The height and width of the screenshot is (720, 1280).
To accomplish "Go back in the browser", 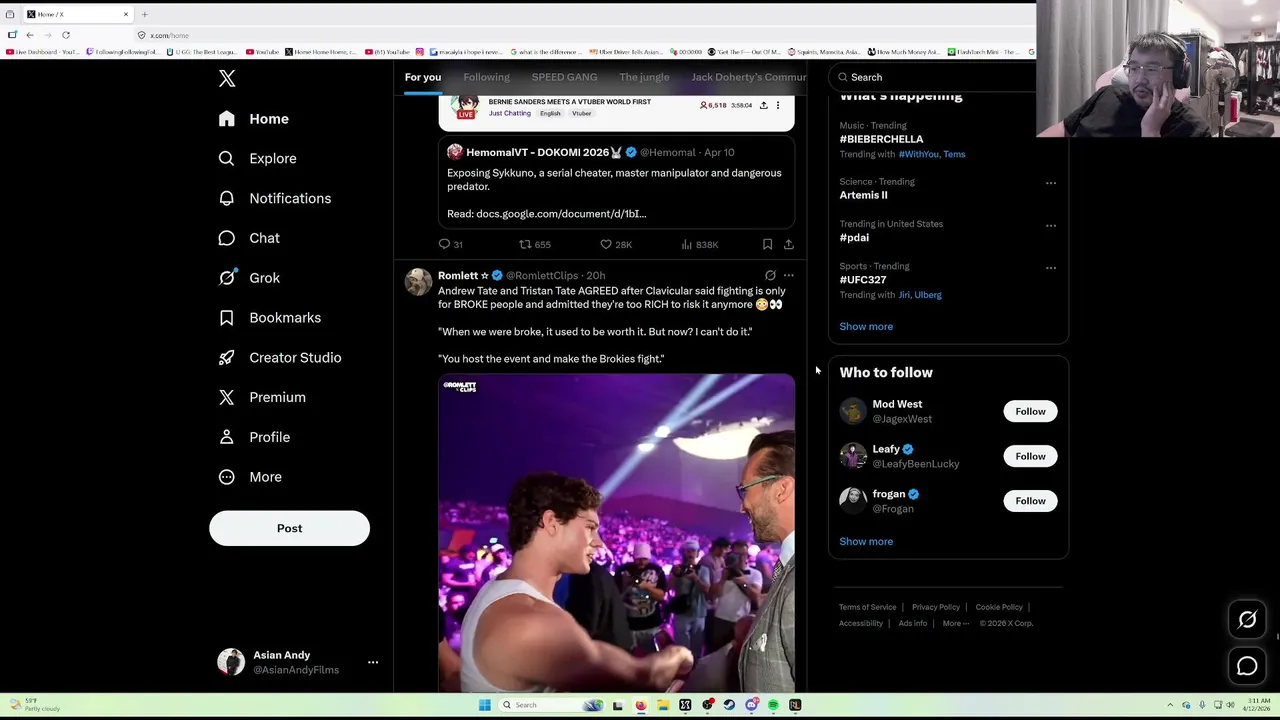I will (x=30, y=35).
